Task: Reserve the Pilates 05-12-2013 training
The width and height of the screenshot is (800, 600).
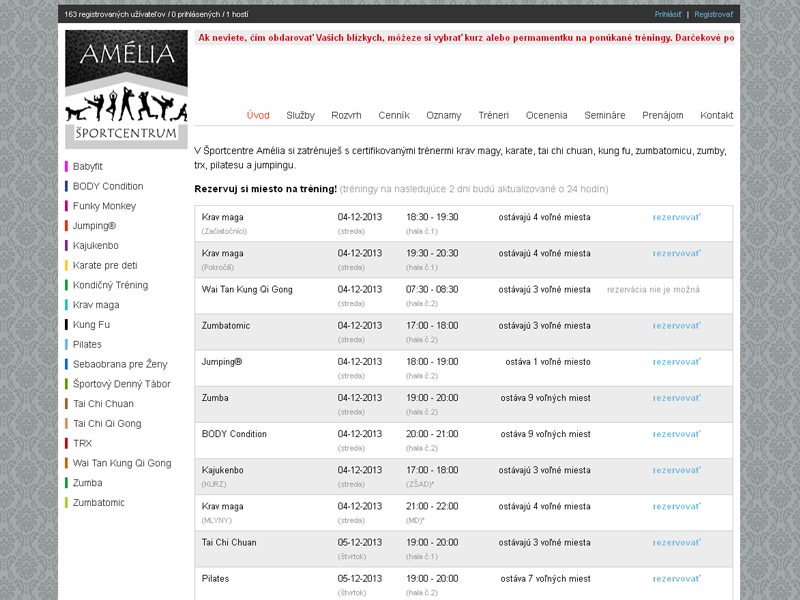Action: tap(677, 579)
